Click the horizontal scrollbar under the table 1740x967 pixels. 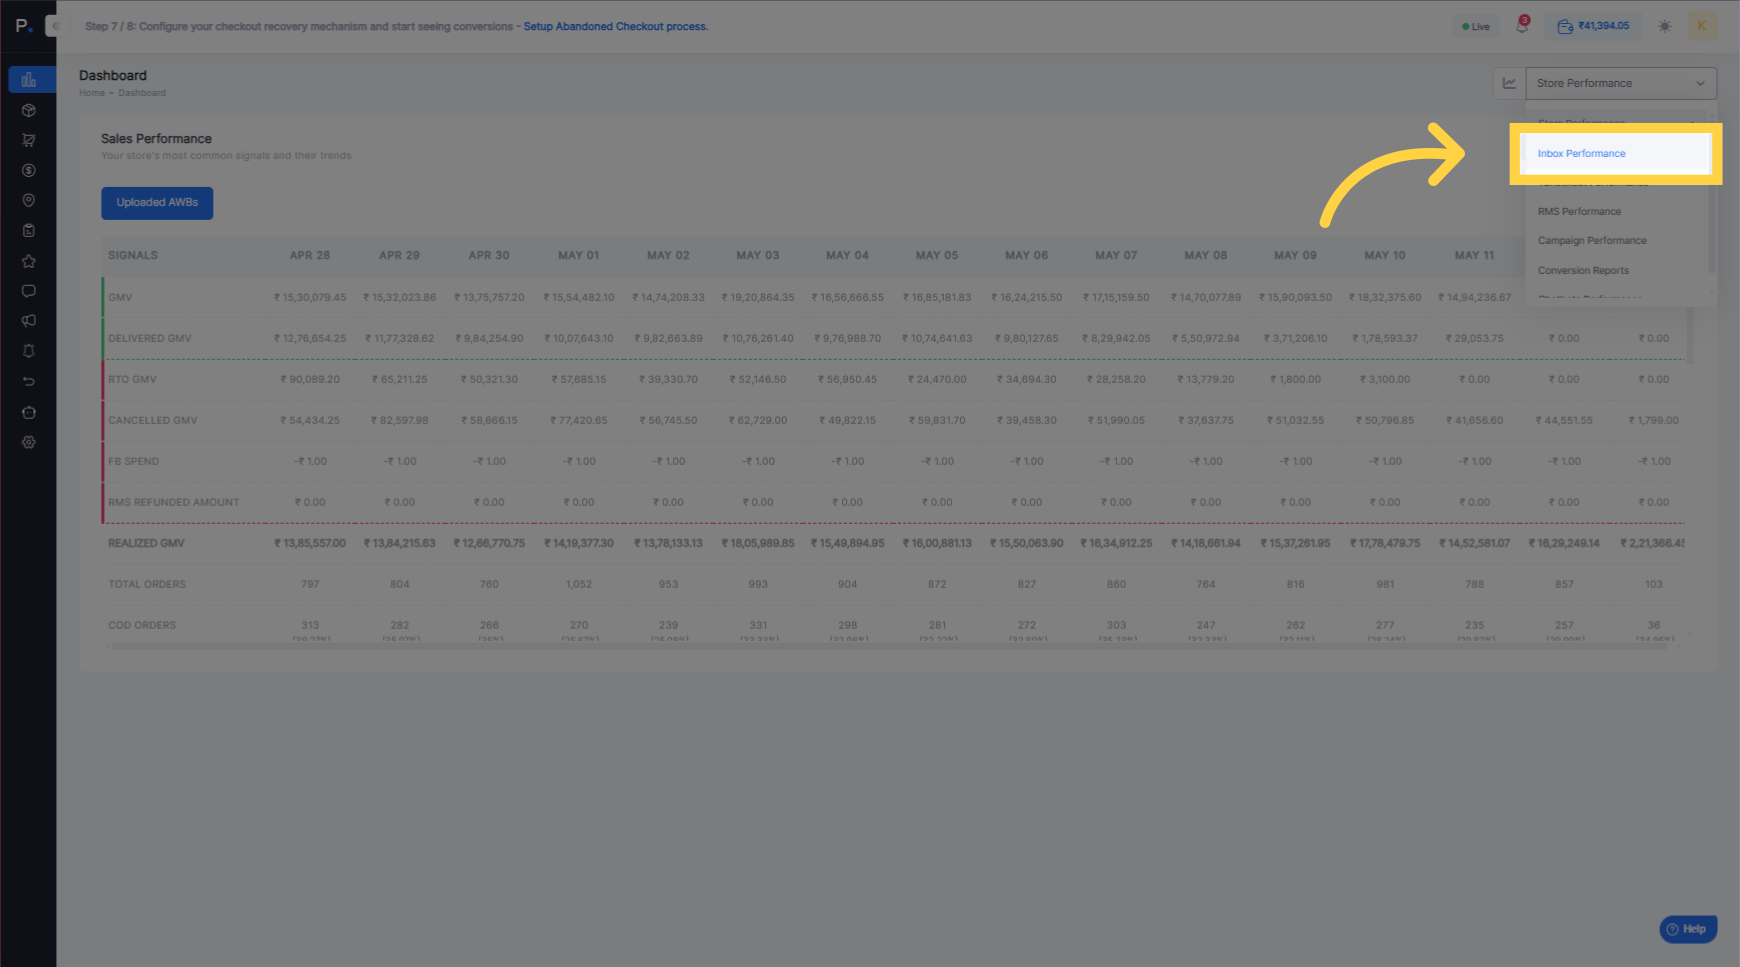[x=890, y=646]
